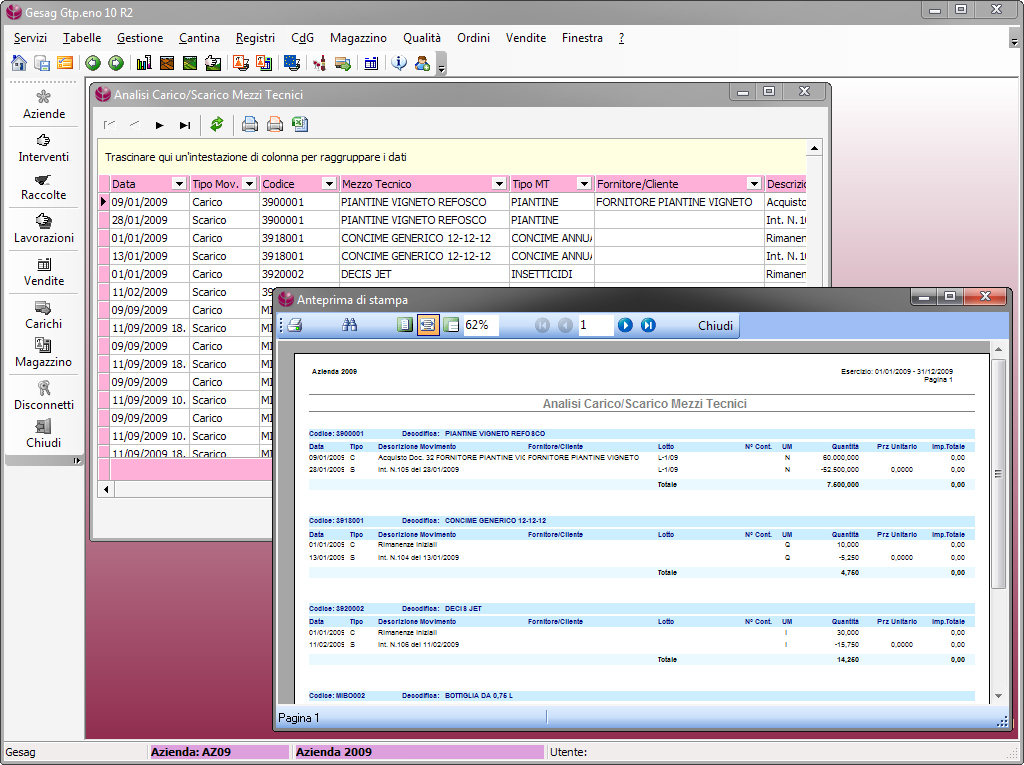Open the Fornitore/Cliente column filter dropdown
Viewport: 1024px width, 765px height.
tap(753, 184)
